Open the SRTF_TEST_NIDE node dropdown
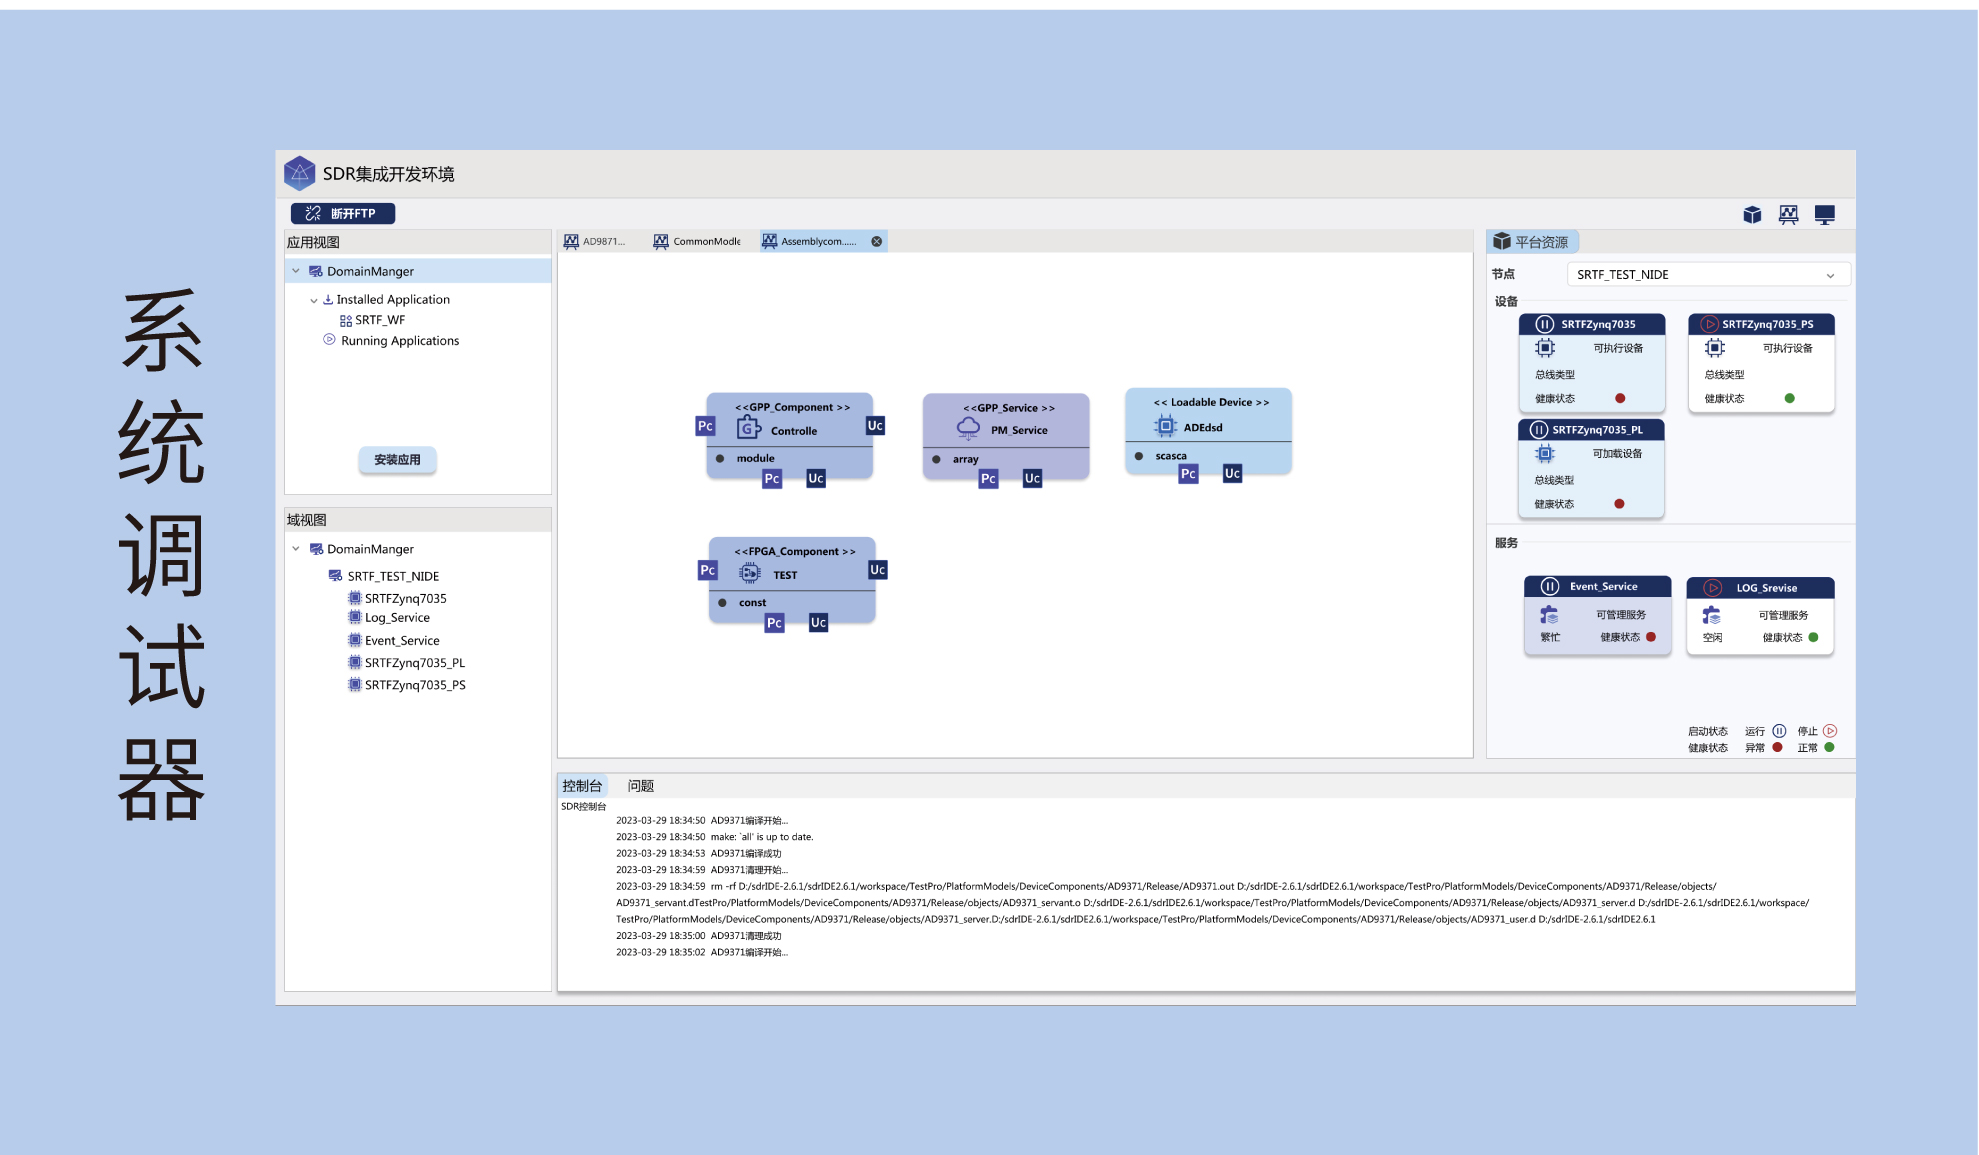 [1830, 275]
